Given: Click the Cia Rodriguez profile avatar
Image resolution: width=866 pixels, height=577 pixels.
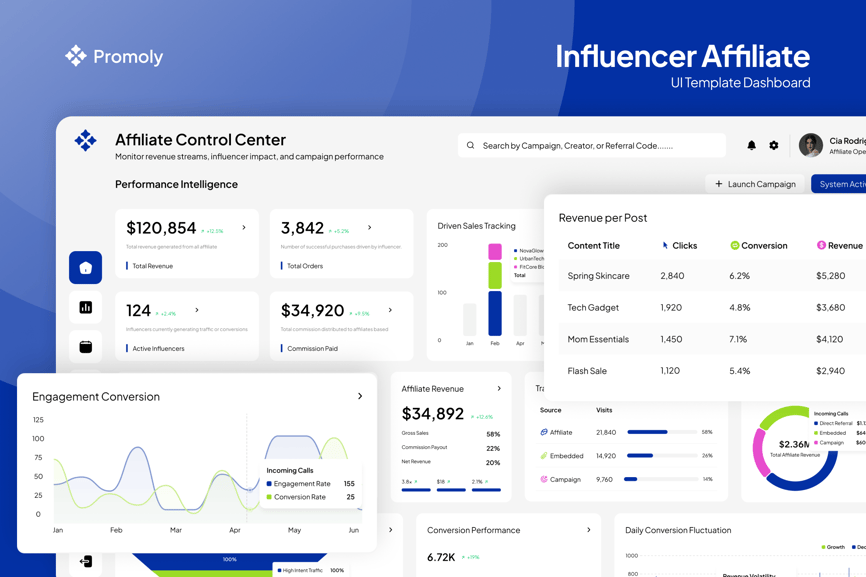Looking at the screenshot, I should pyautogui.click(x=811, y=145).
